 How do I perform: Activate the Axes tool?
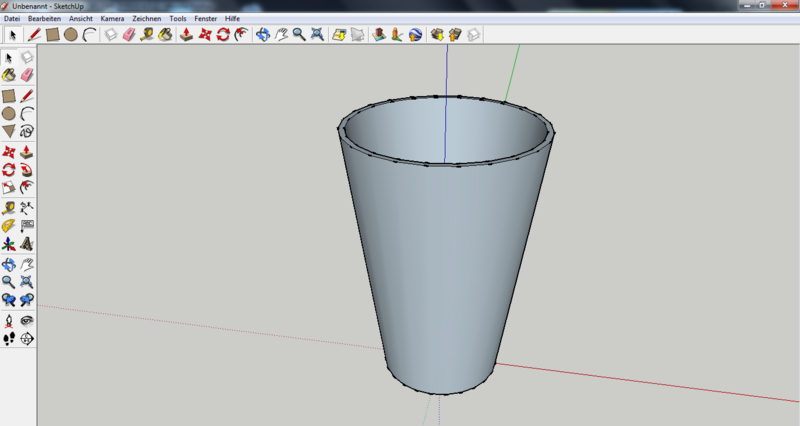(8, 244)
